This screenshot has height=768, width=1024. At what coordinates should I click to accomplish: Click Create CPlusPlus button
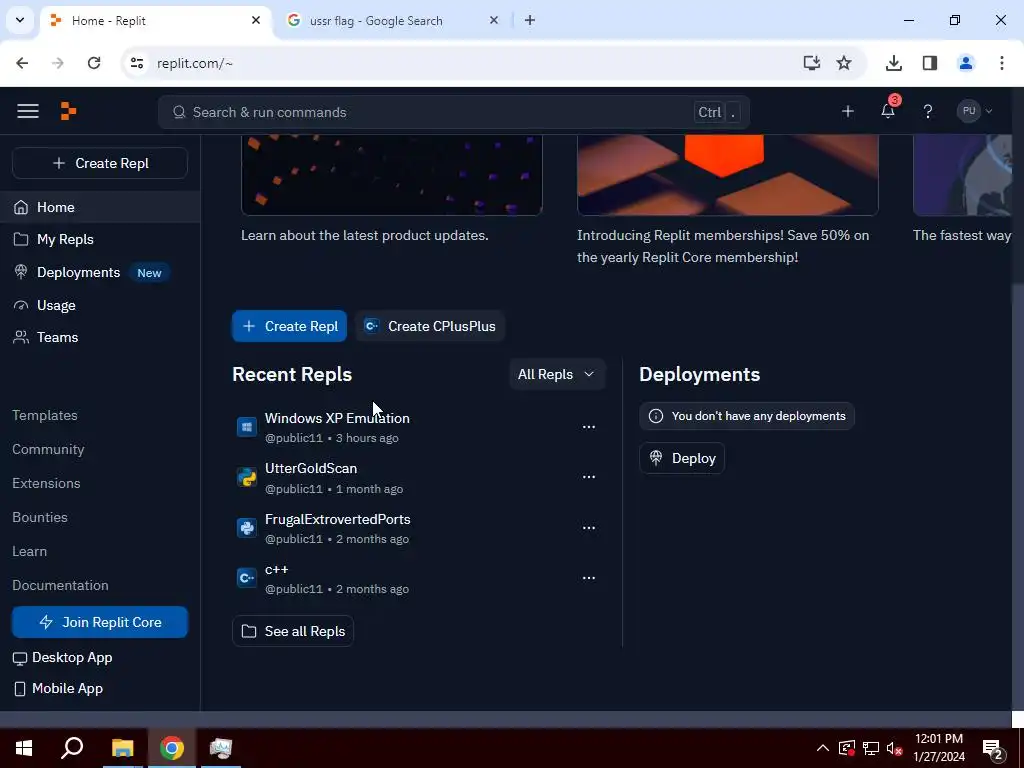[430, 326]
